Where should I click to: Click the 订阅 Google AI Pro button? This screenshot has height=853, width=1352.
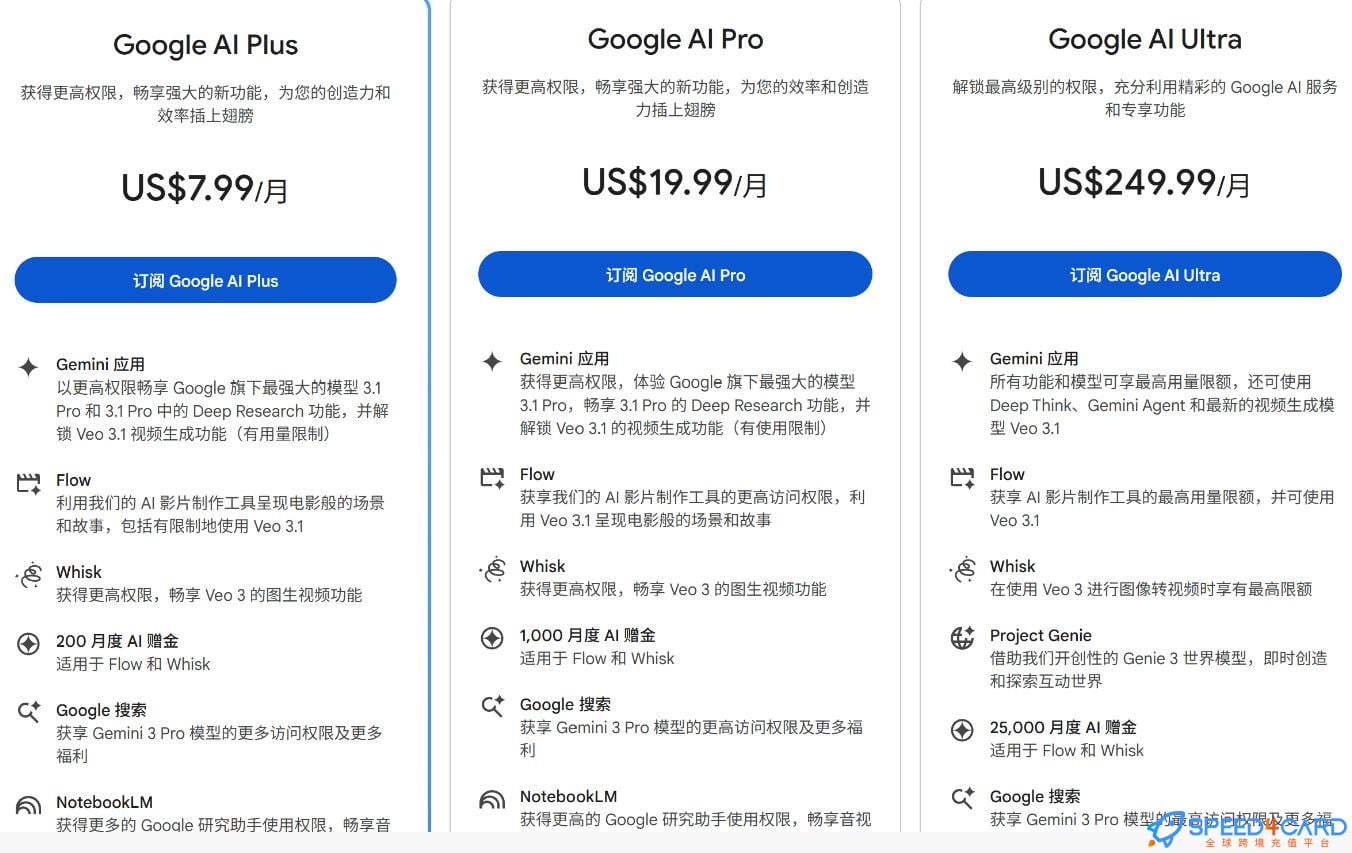(675, 274)
